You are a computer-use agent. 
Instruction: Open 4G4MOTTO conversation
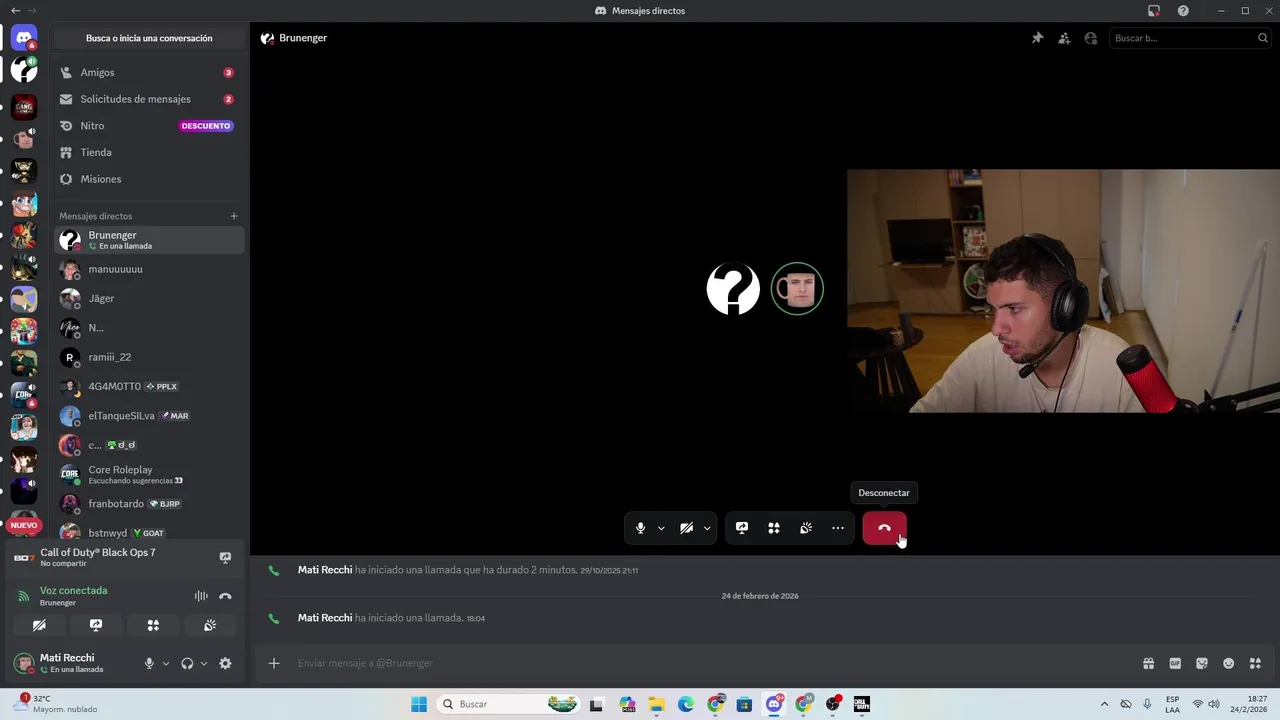(x=148, y=386)
